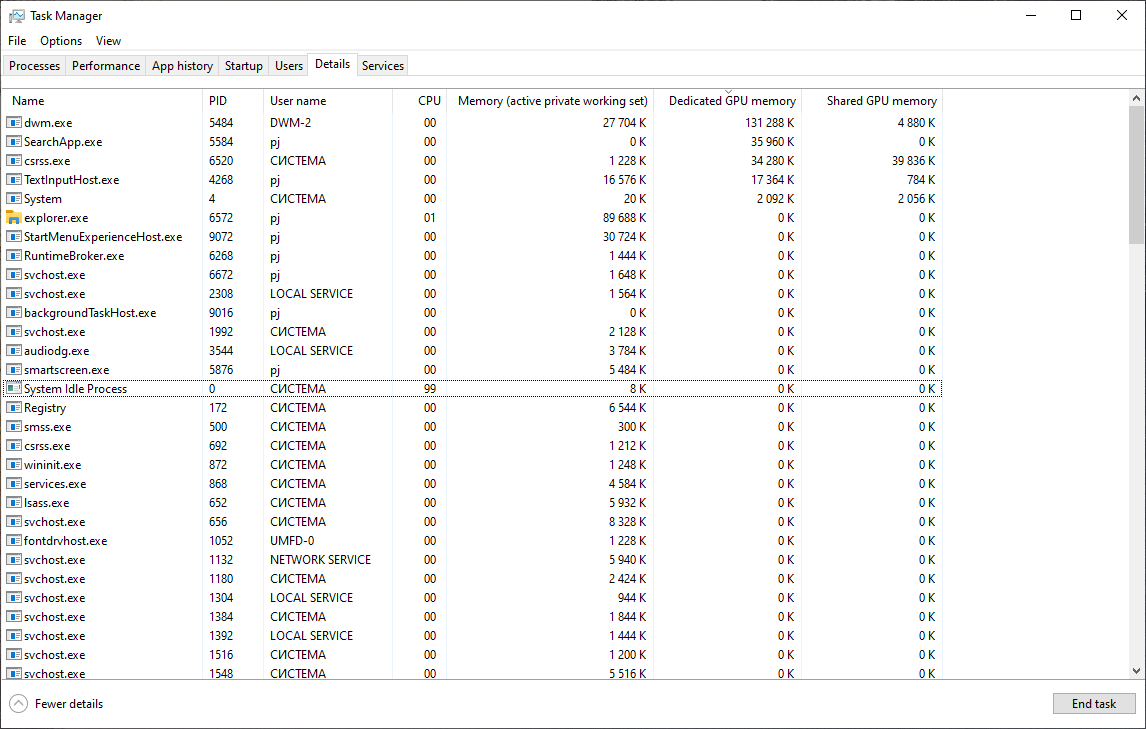
Task: Click the UMFD-0 user name cell
Action: (292, 541)
